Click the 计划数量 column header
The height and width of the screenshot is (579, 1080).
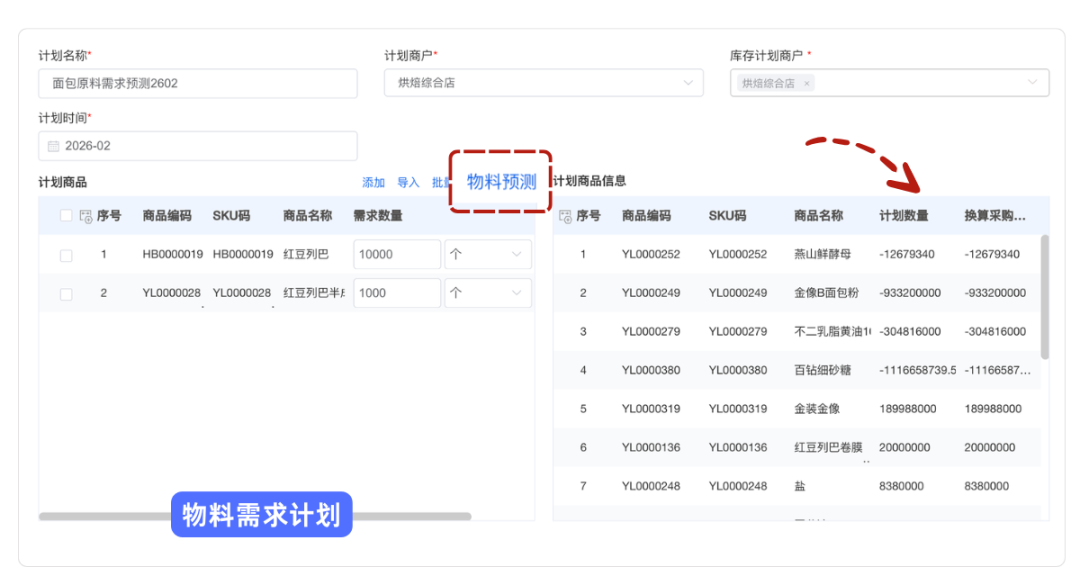tap(903, 216)
